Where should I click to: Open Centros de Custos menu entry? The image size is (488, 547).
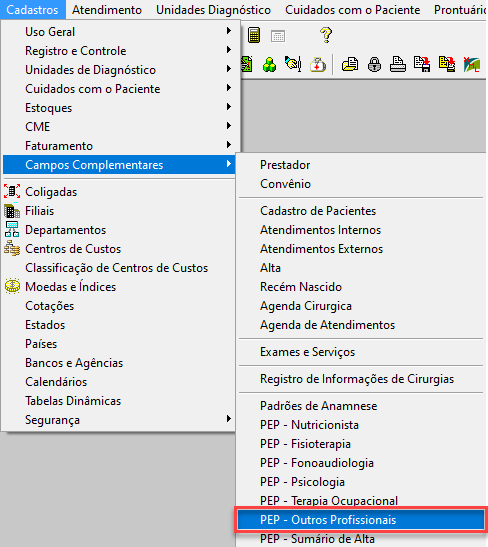(x=119, y=249)
